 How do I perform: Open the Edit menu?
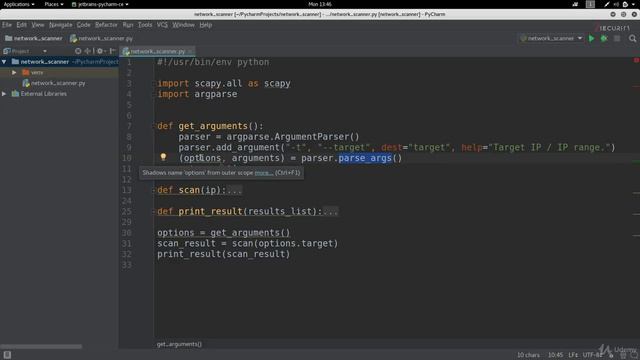click(22, 25)
